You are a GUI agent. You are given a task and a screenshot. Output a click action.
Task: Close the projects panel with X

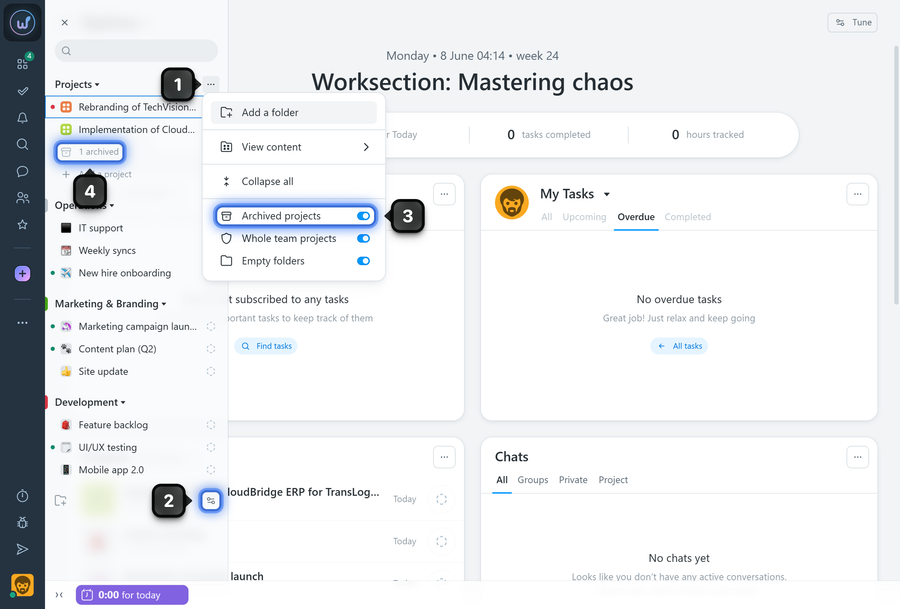click(65, 22)
